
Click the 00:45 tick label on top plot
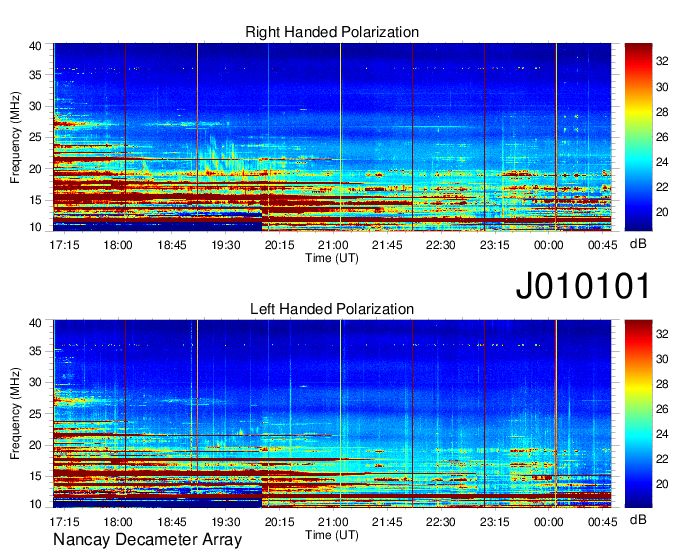[x=602, y=245]
